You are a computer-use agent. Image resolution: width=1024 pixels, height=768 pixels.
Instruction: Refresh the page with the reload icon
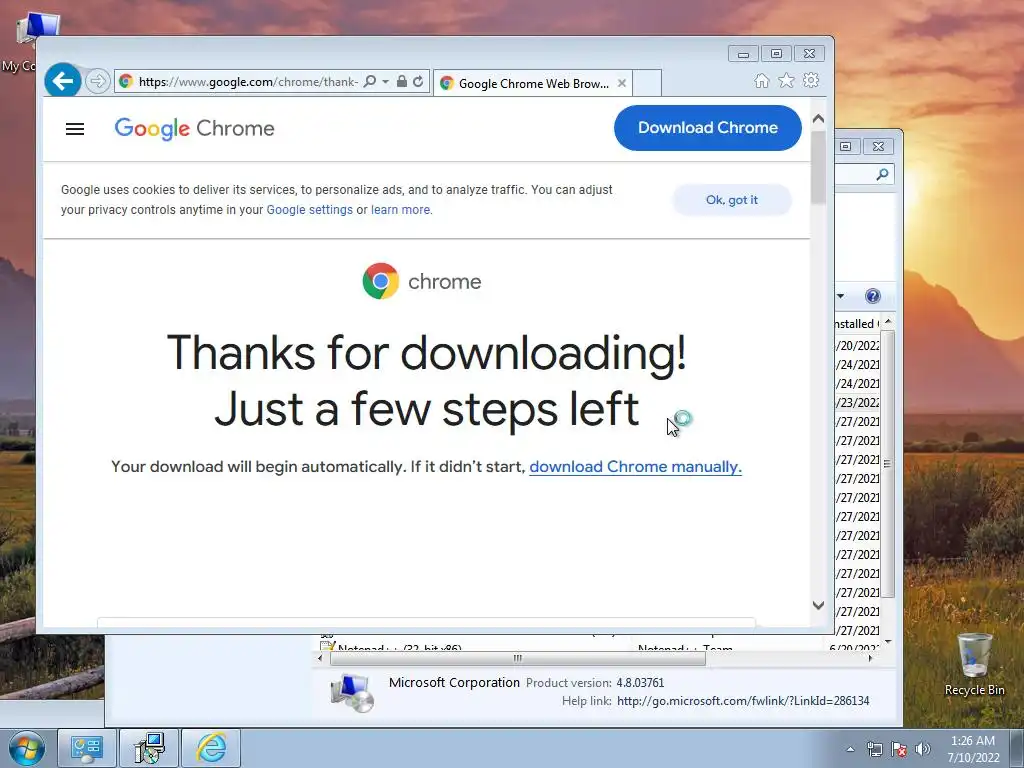pyautogui.click(x=418, y=82)
